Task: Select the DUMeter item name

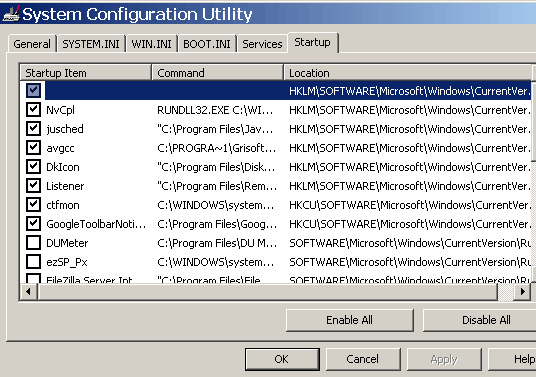Action: (67, 243)
